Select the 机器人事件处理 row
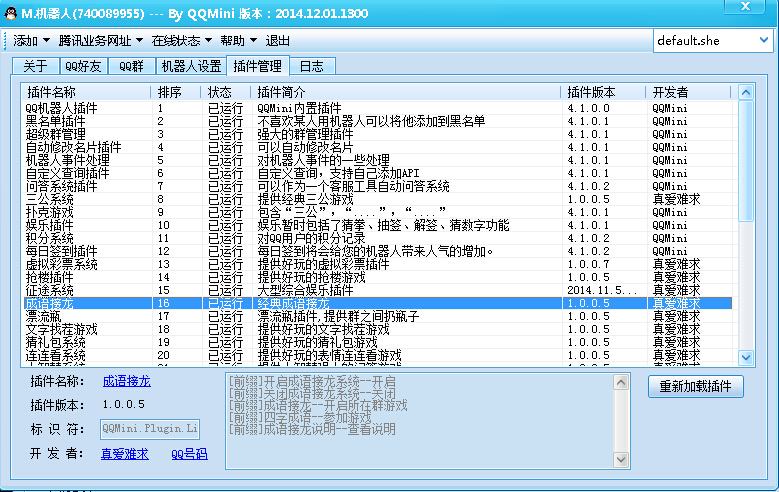Viewport: 779px width, 492px height. click(378, 160)
